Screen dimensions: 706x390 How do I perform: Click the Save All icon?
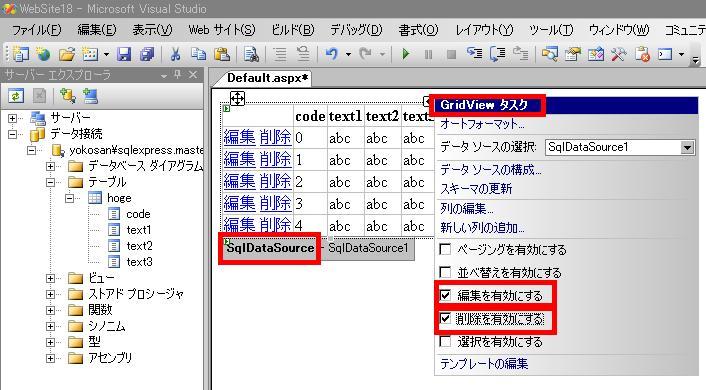click(x=147, y=54)
